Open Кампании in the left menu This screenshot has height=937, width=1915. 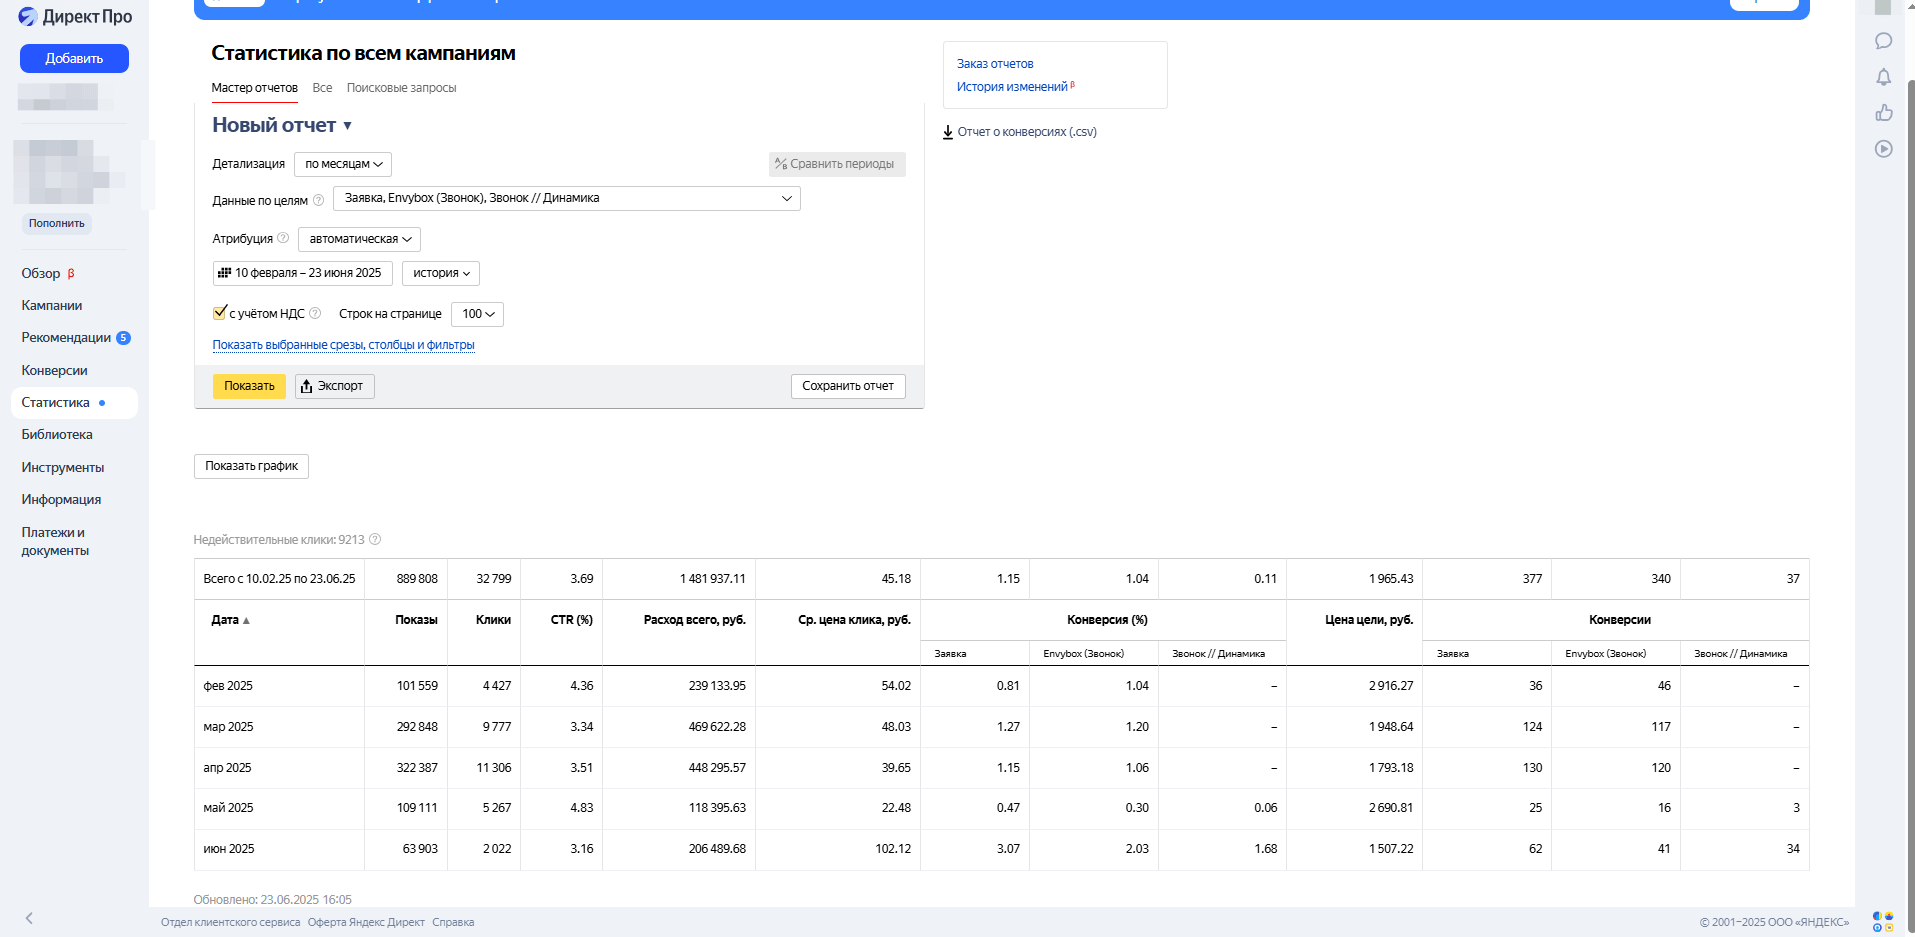point(52,306)
